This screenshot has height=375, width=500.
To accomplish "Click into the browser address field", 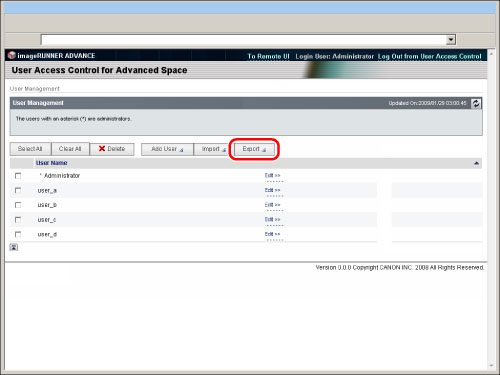I will pos(243,40).
